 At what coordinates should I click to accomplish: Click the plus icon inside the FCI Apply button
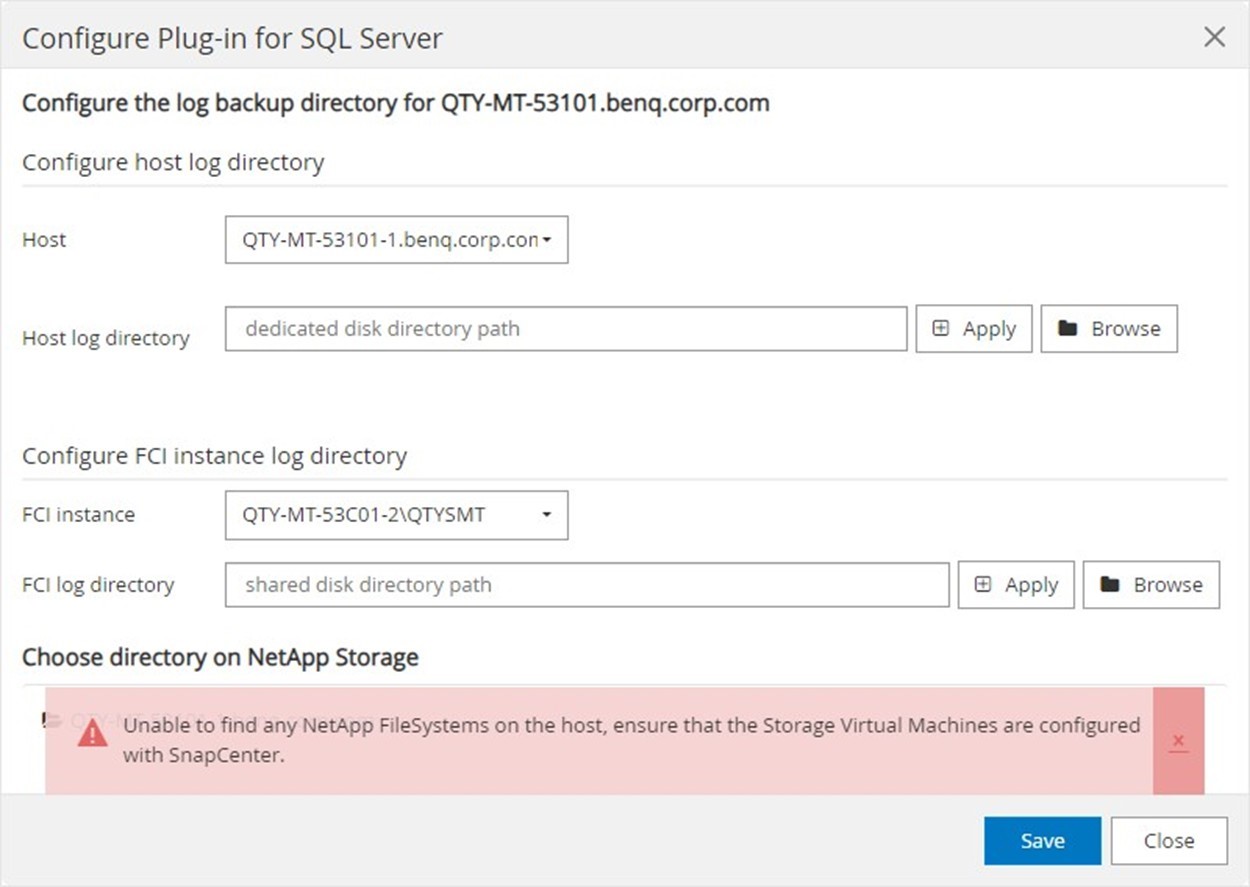983,585
